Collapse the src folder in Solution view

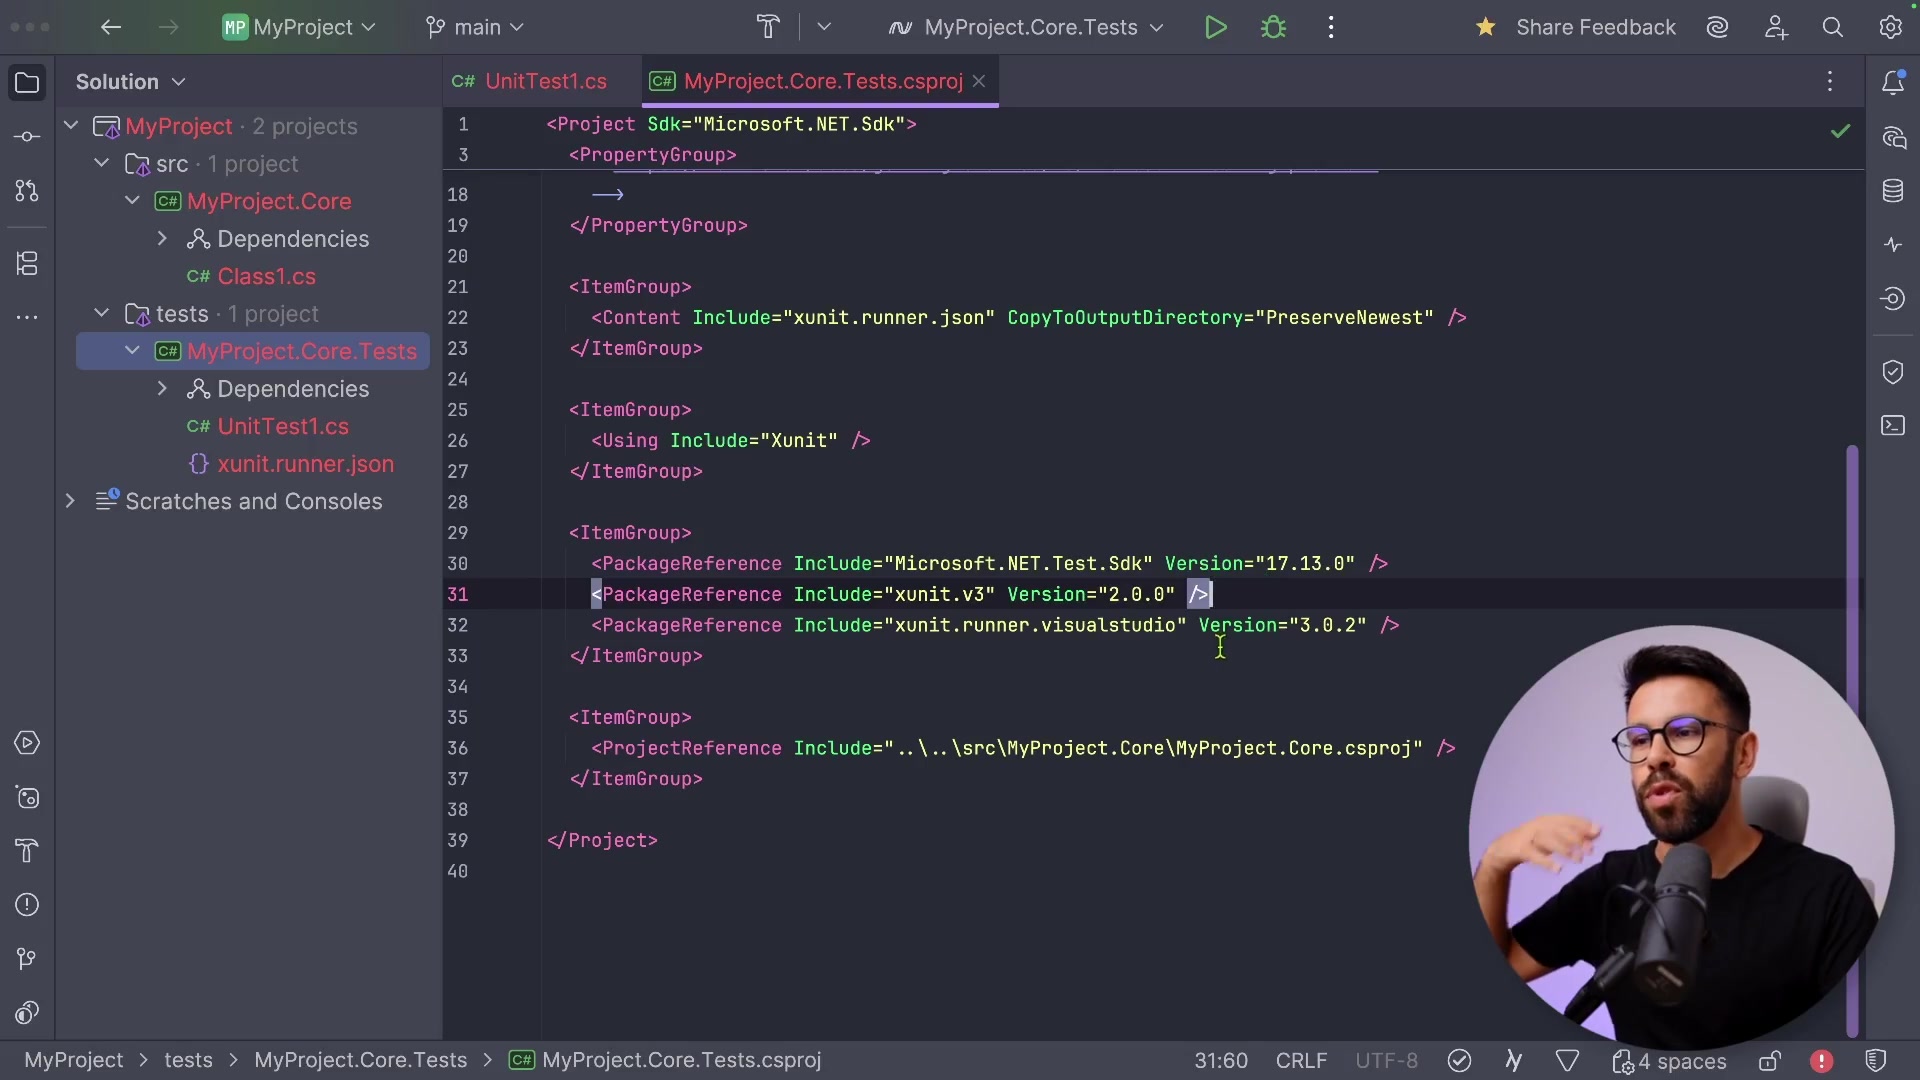[x=101, y=164]
